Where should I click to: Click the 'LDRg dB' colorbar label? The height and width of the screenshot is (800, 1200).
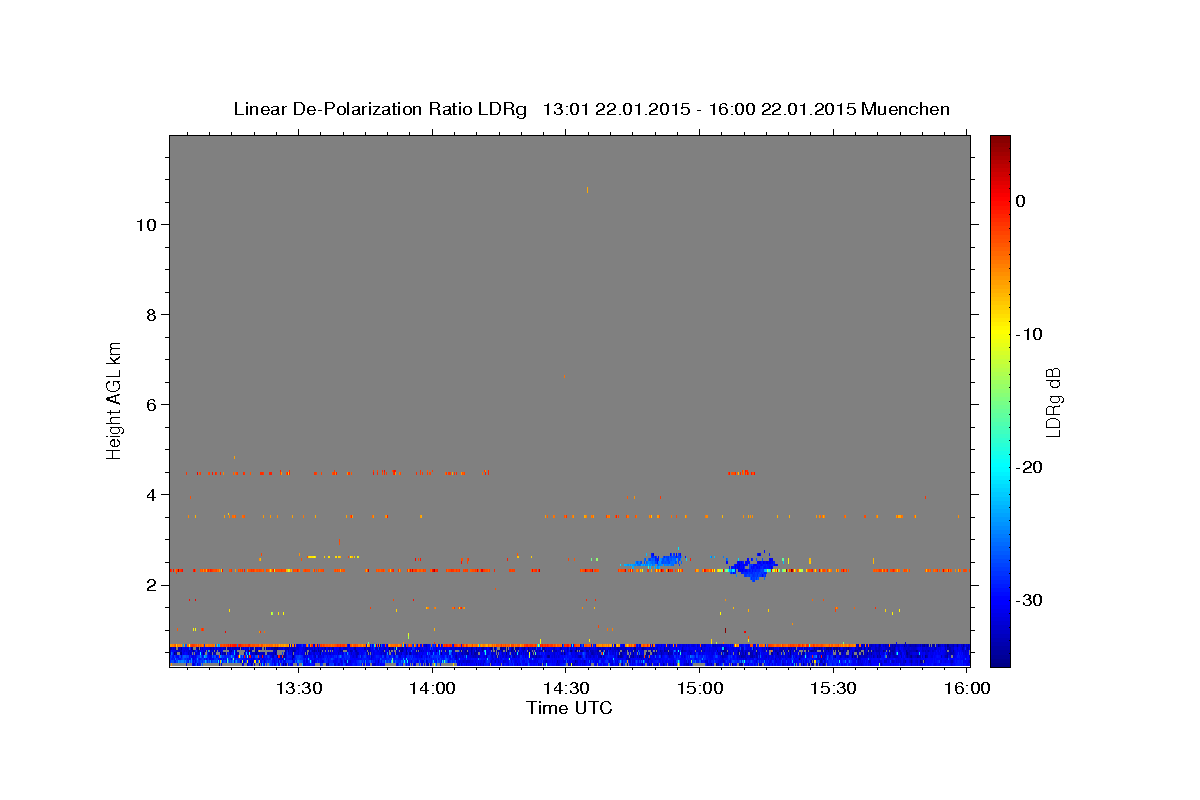pyautogui.click(x=1053, y=402)
